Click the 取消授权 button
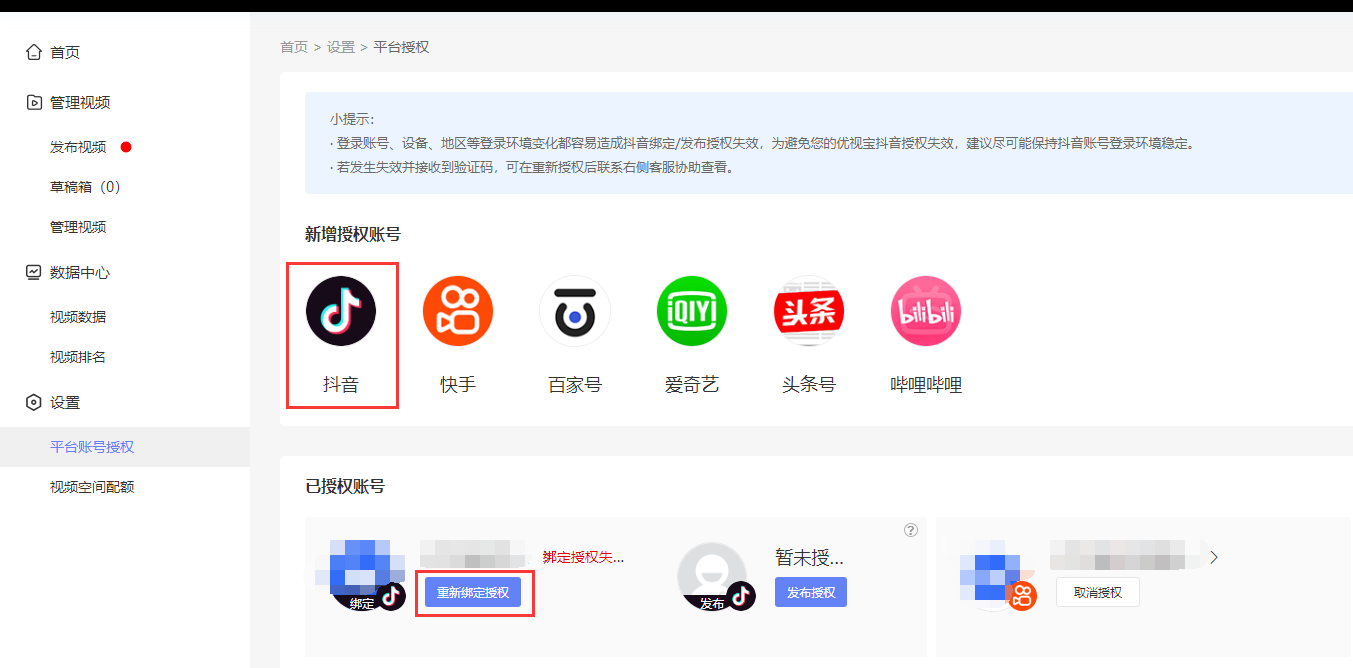 click(1098, 592)
